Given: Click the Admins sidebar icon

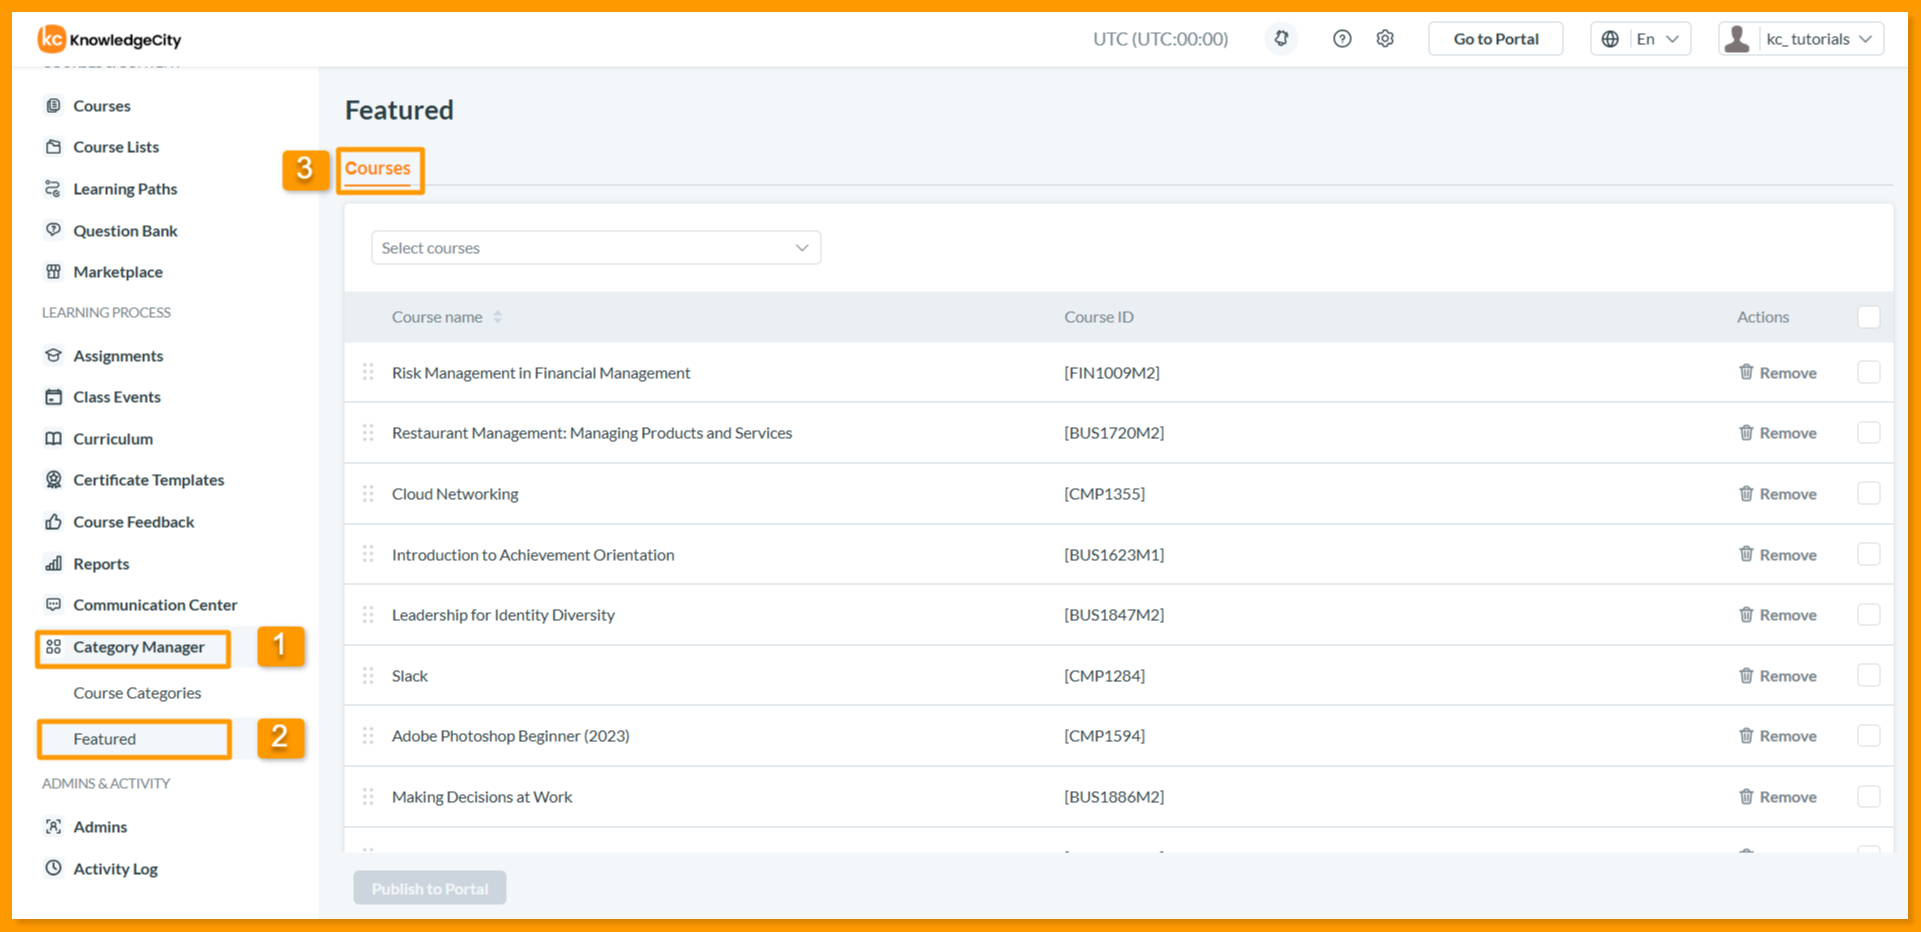Looking at the screenshot, I should click(x=54, y=827).
